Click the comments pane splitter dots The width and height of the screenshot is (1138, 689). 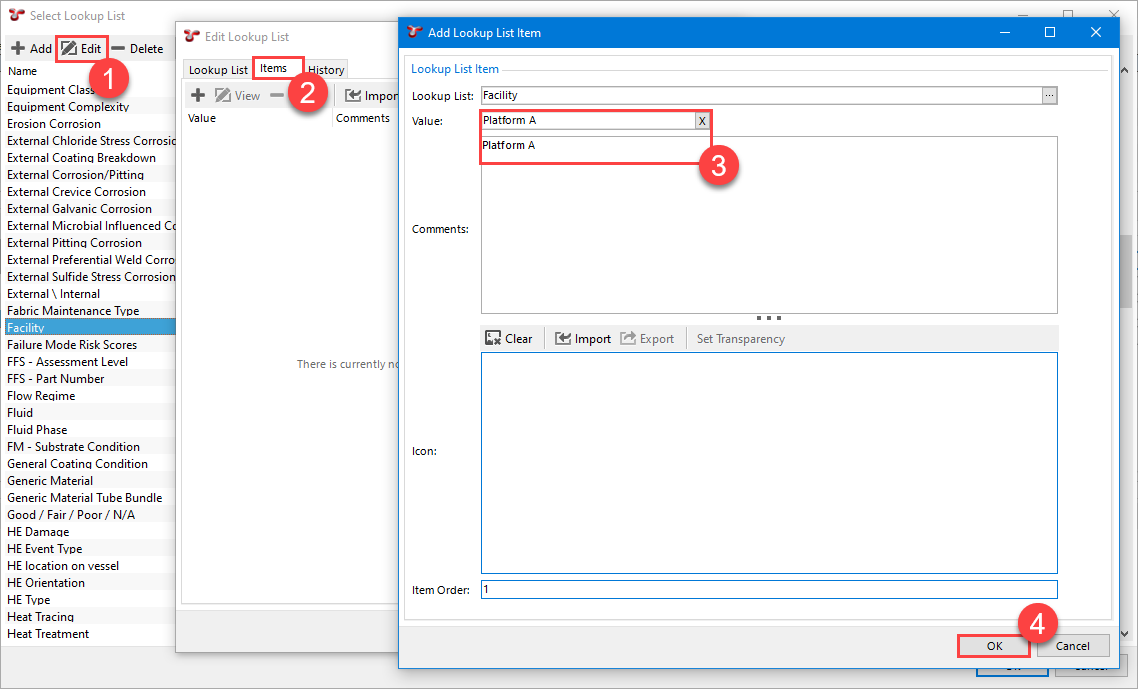(x=769, y=318)
